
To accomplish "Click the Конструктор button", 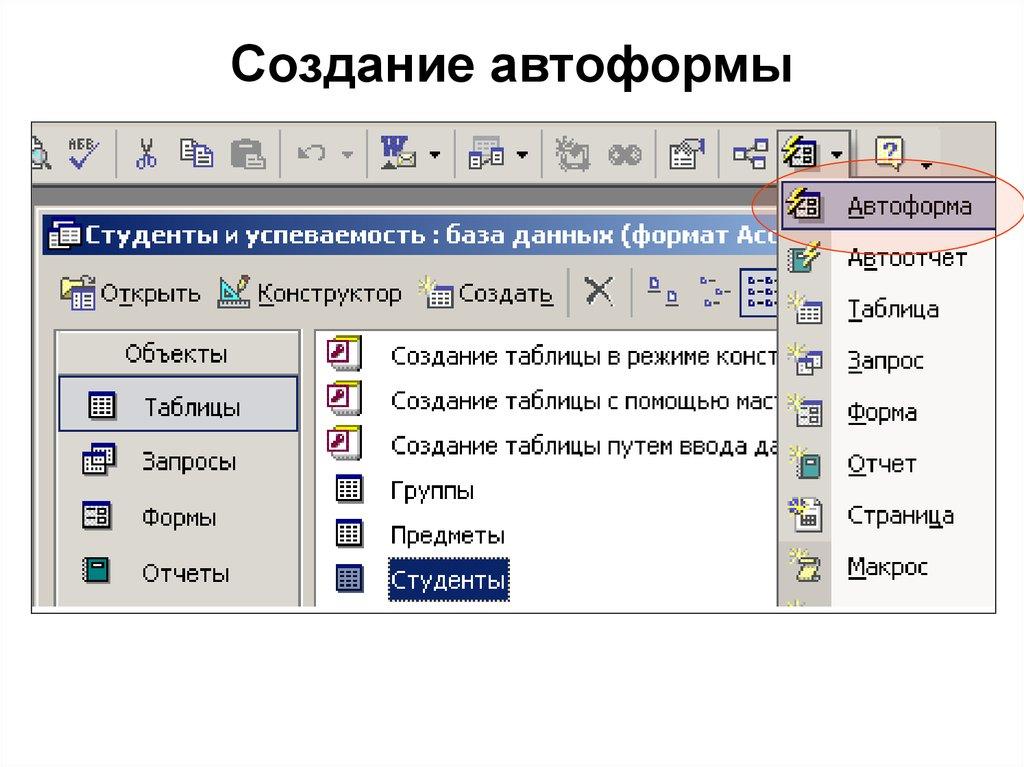I will coord(310,293).
